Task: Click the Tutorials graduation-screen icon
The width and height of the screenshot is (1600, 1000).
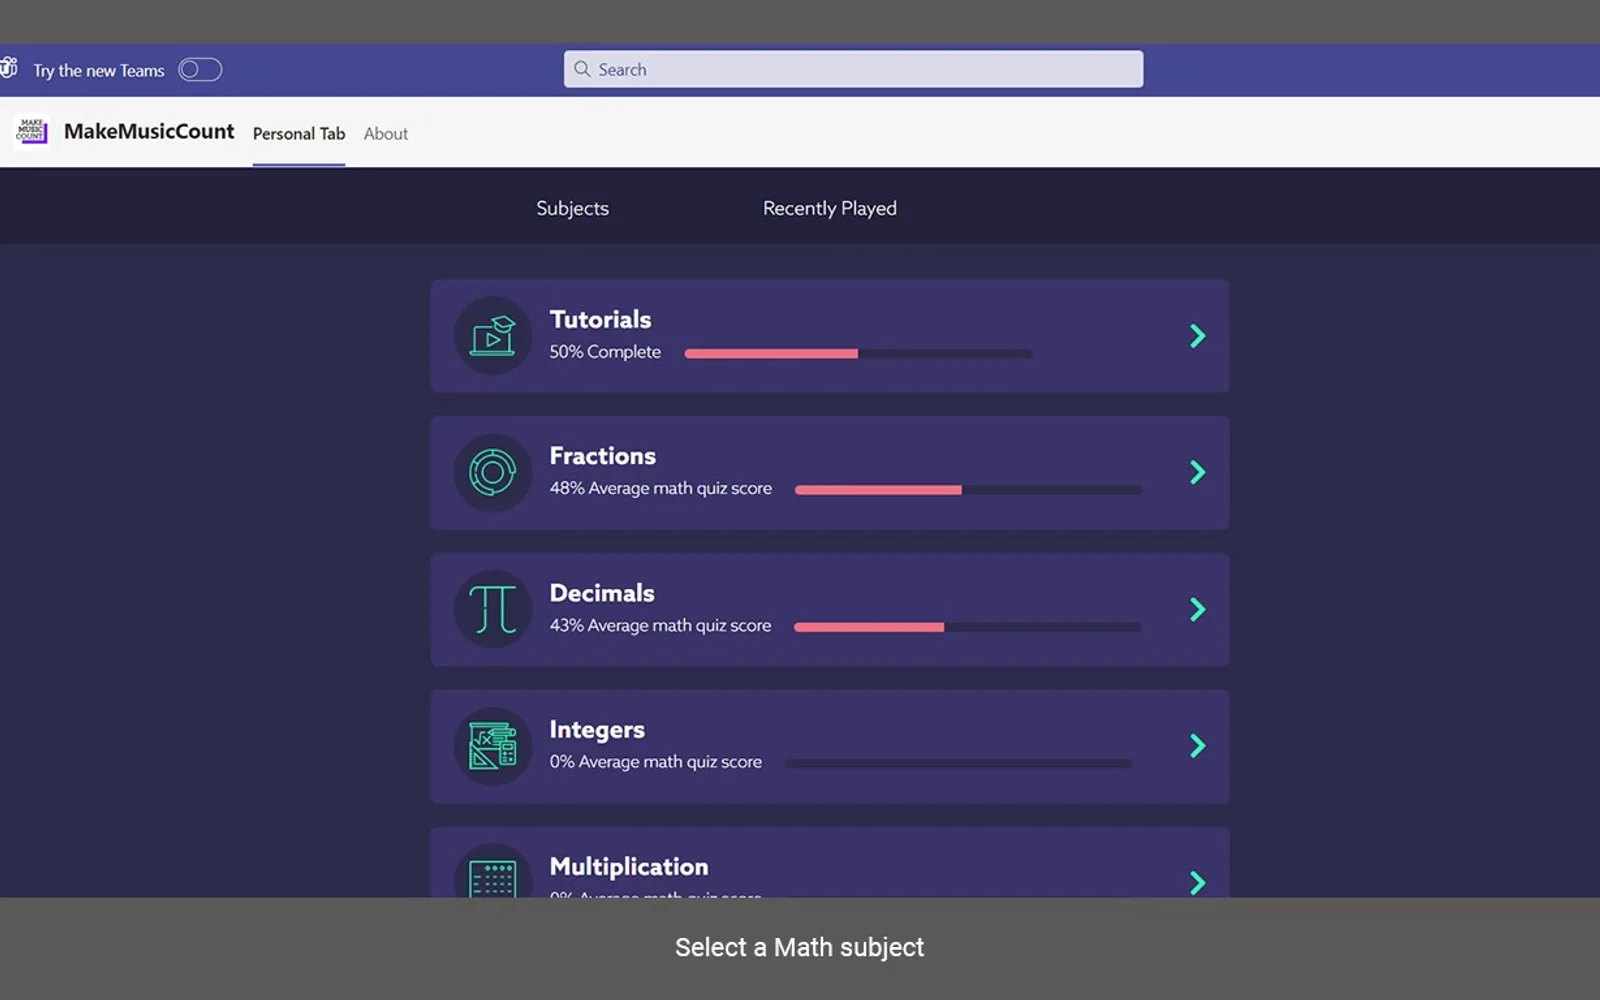Action: click(493, 336)
